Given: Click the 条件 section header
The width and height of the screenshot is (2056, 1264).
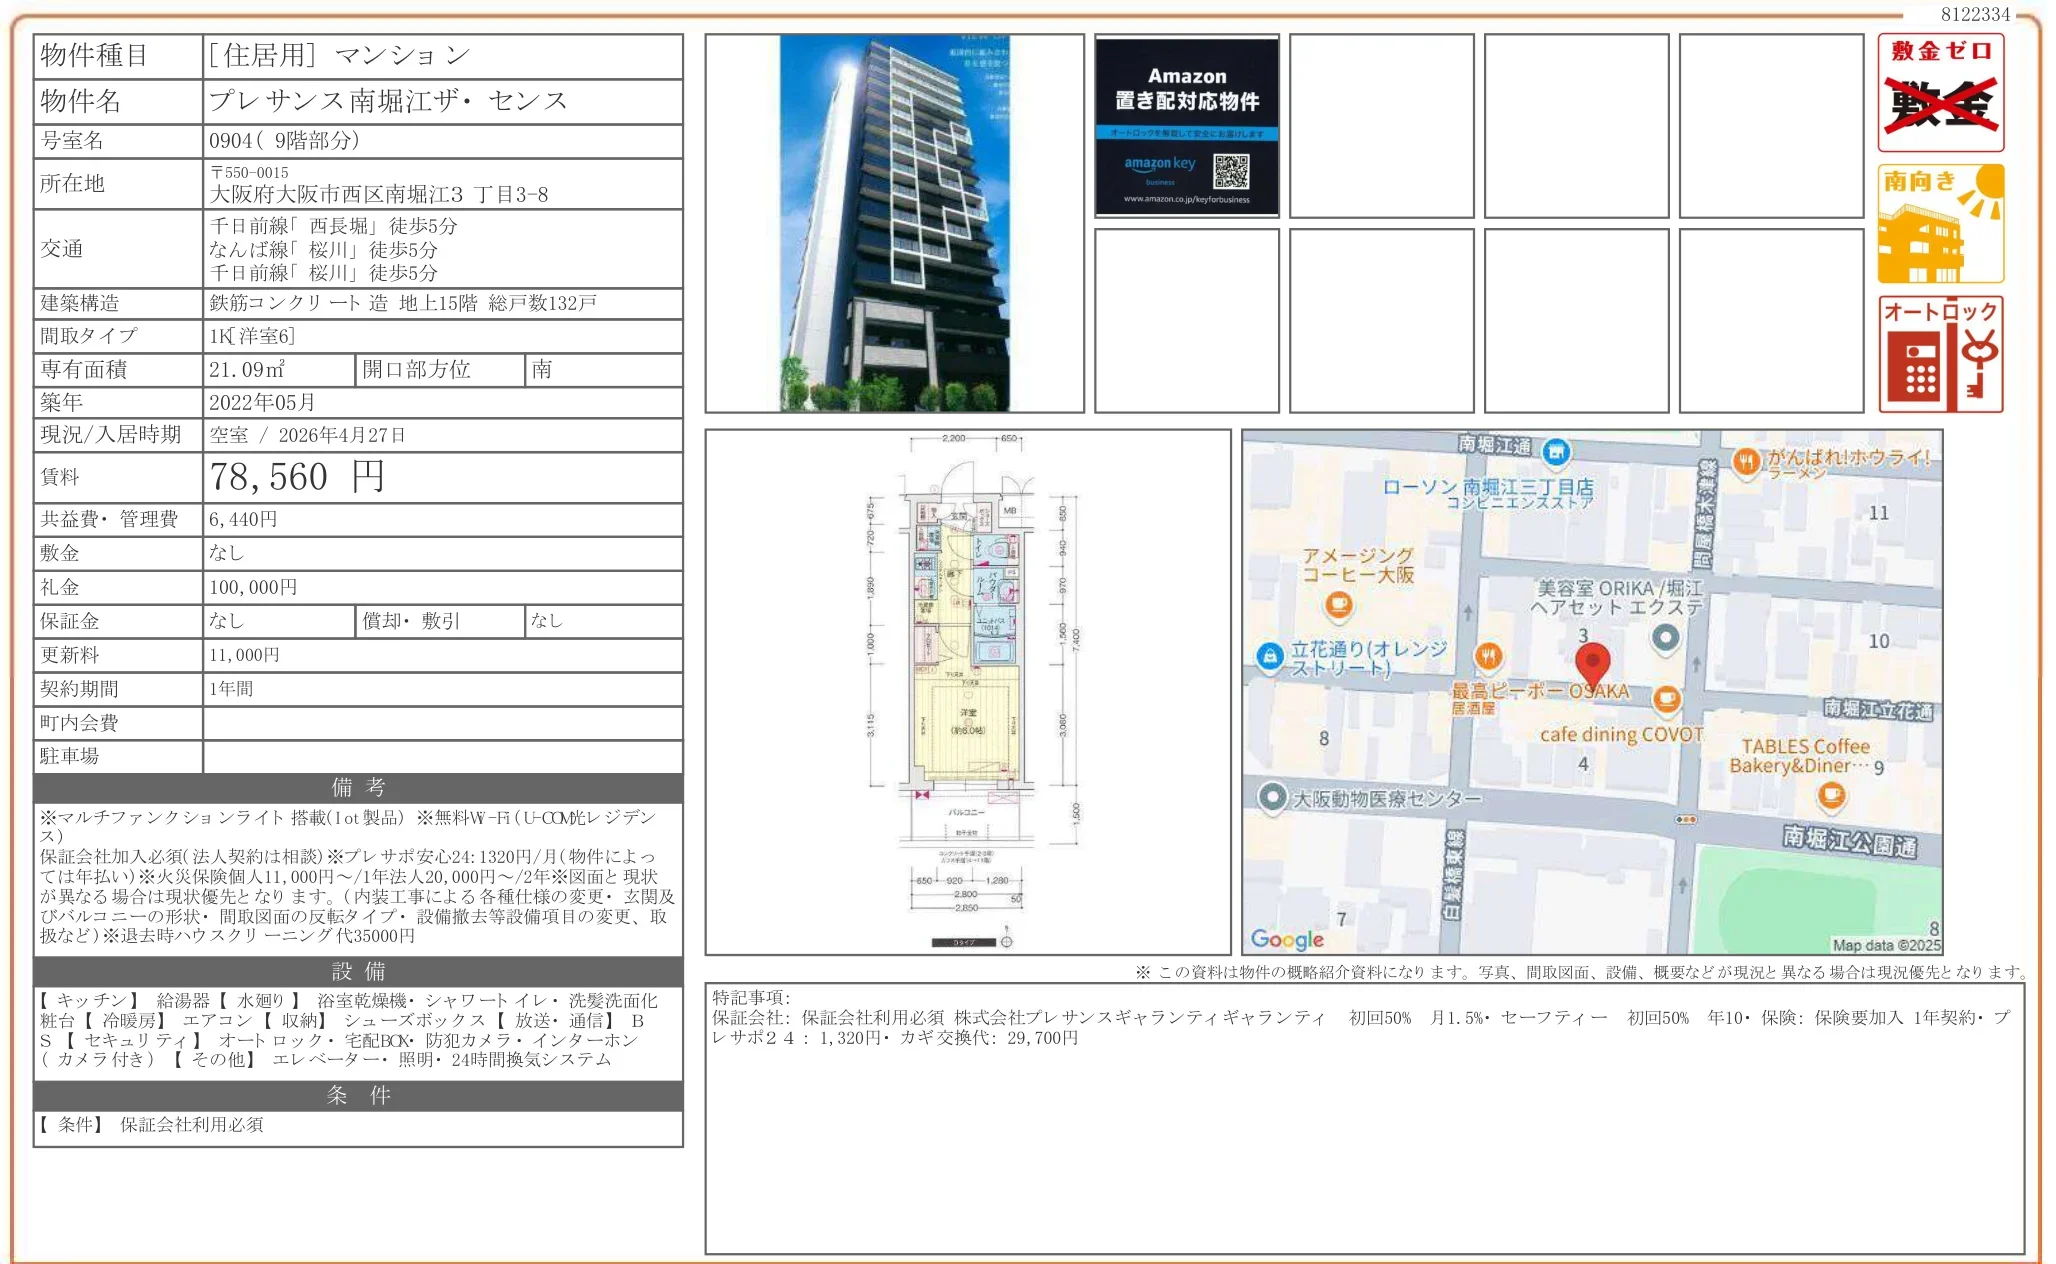Looking at the screenshot, I should (358, 1095).
